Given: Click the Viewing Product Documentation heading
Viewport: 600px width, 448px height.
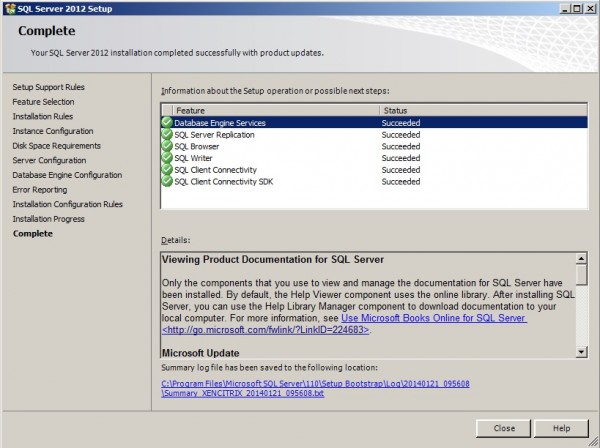Looking at the screenshot, I should [x=273, y=259].
